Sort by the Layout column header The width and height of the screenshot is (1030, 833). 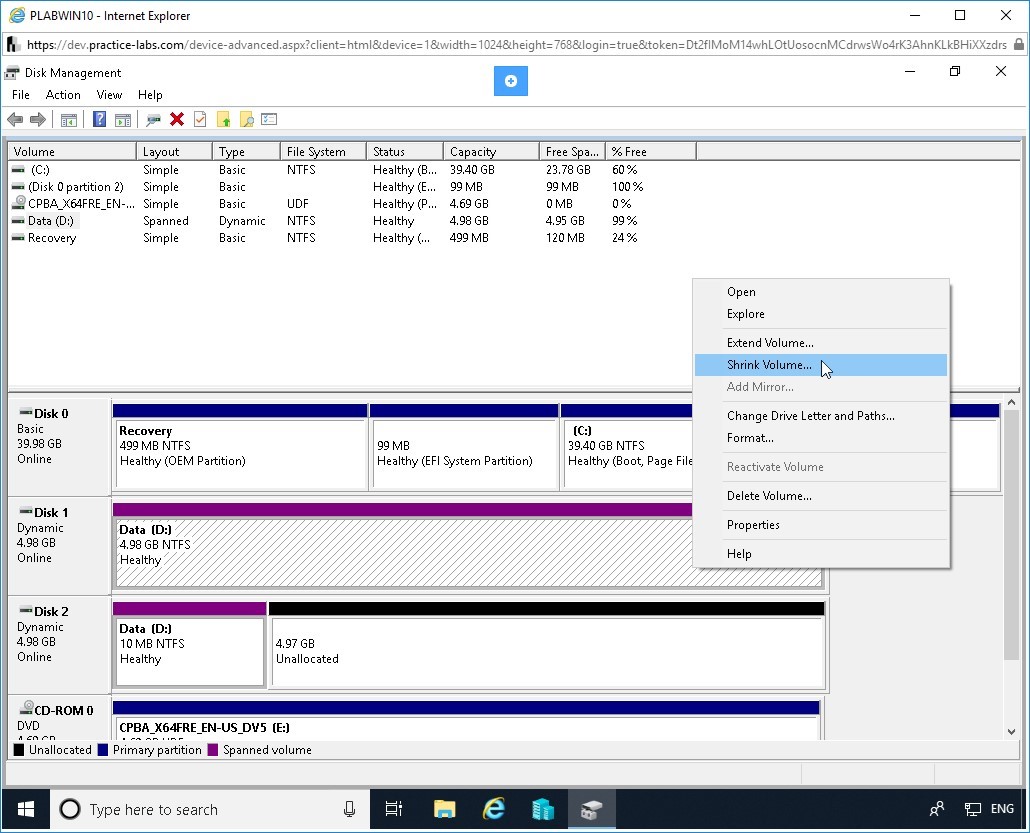point(174,152)
